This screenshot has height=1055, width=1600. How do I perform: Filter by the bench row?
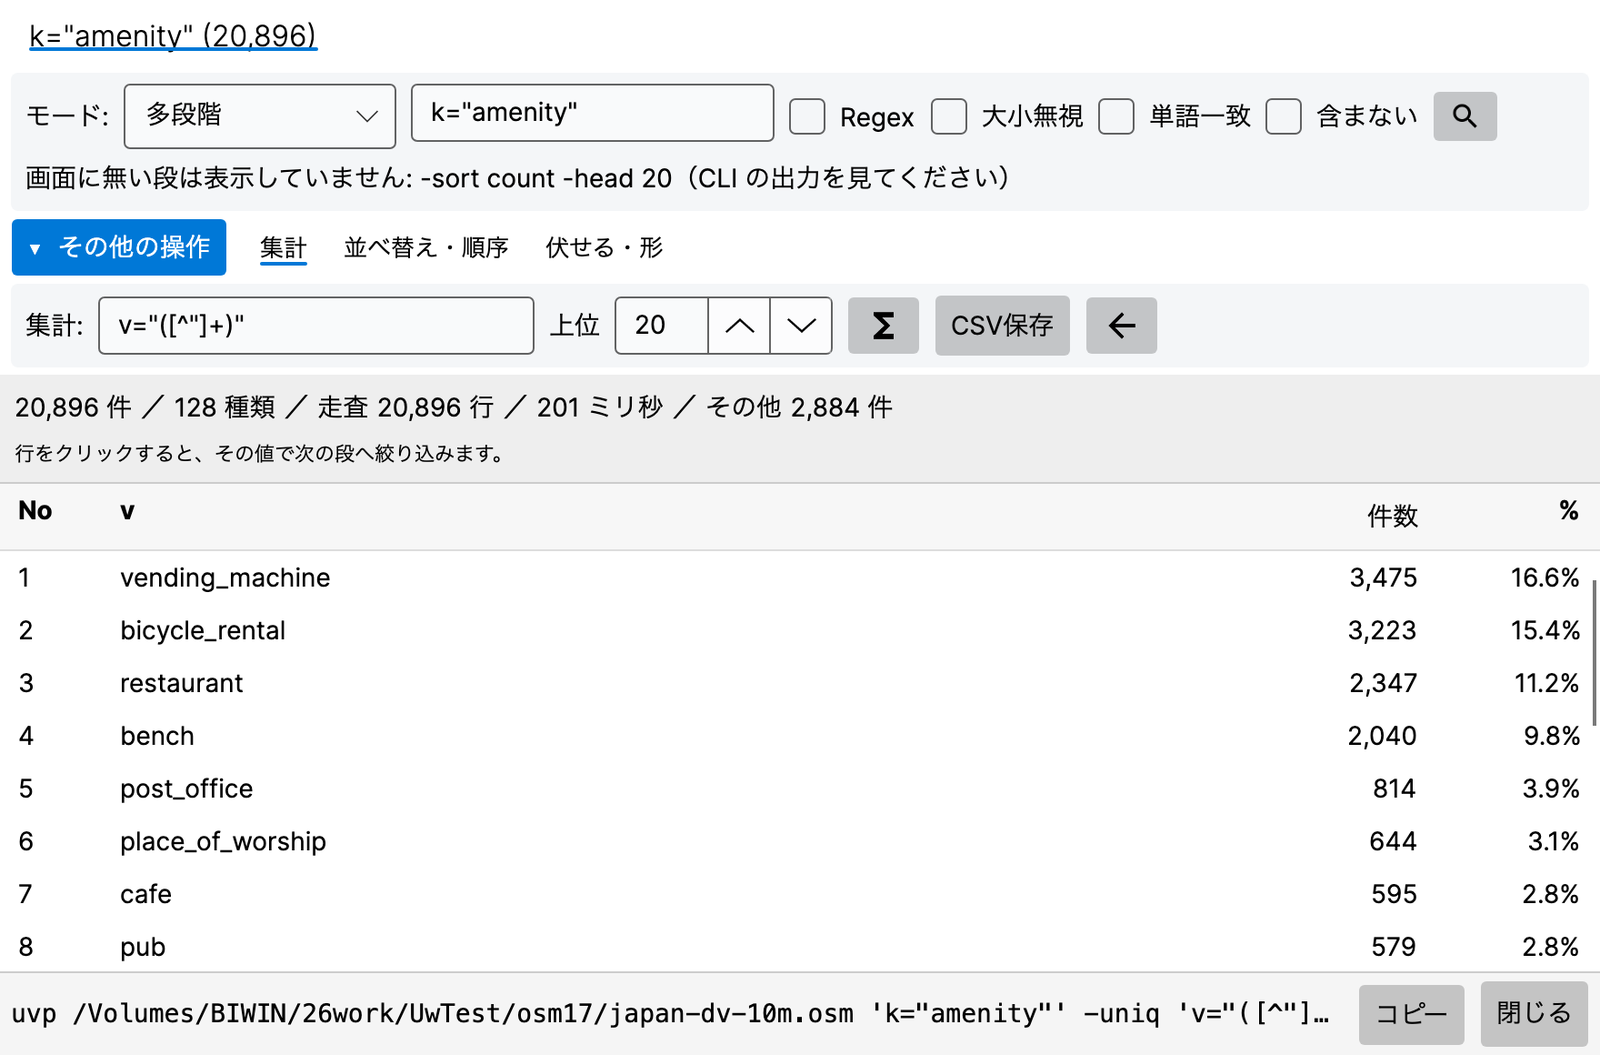click(800, 736)
